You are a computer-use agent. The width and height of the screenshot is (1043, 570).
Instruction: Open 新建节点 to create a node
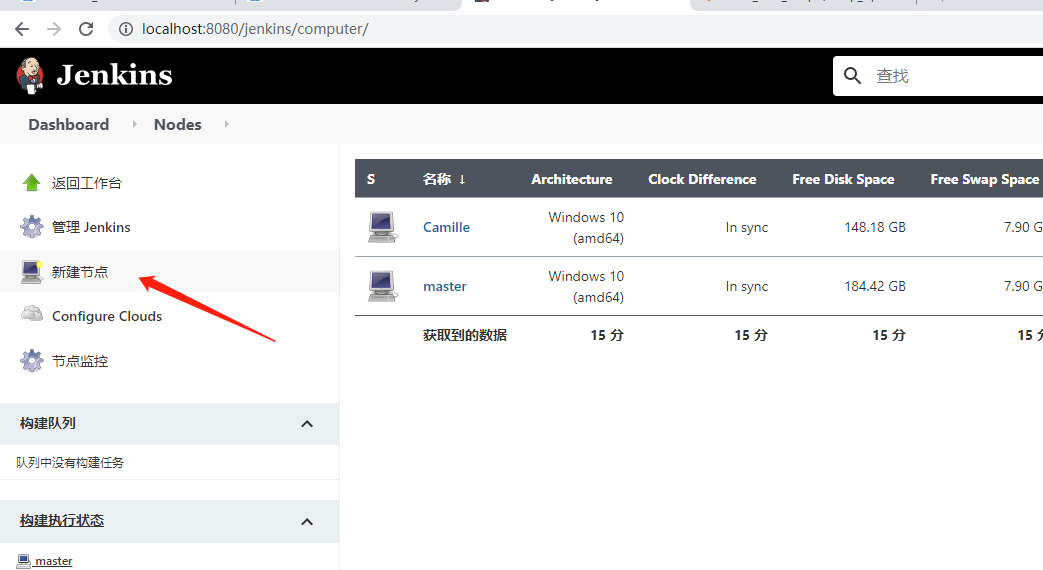[x=80, y=272]
